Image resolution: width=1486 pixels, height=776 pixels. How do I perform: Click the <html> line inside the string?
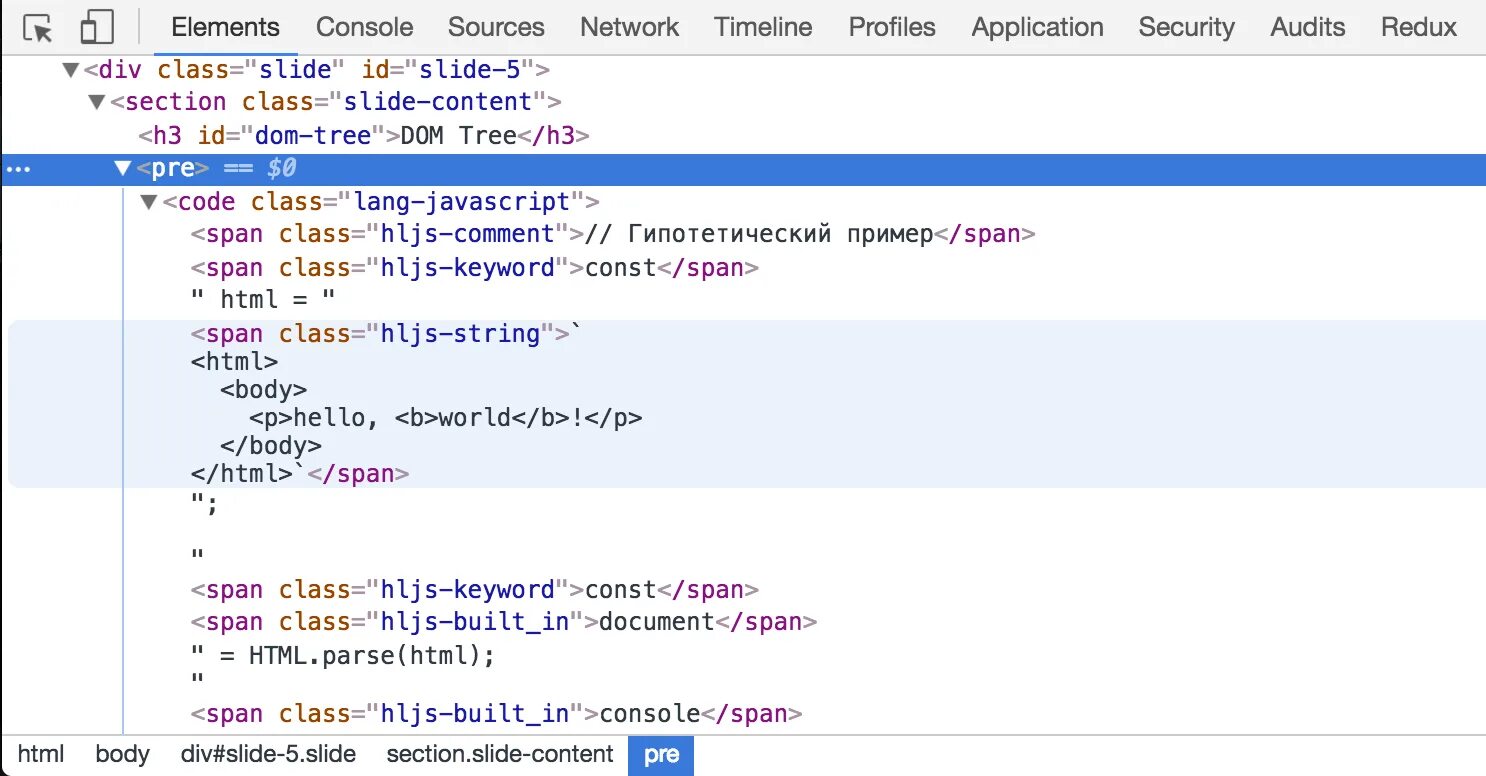(x=235, y=362)
